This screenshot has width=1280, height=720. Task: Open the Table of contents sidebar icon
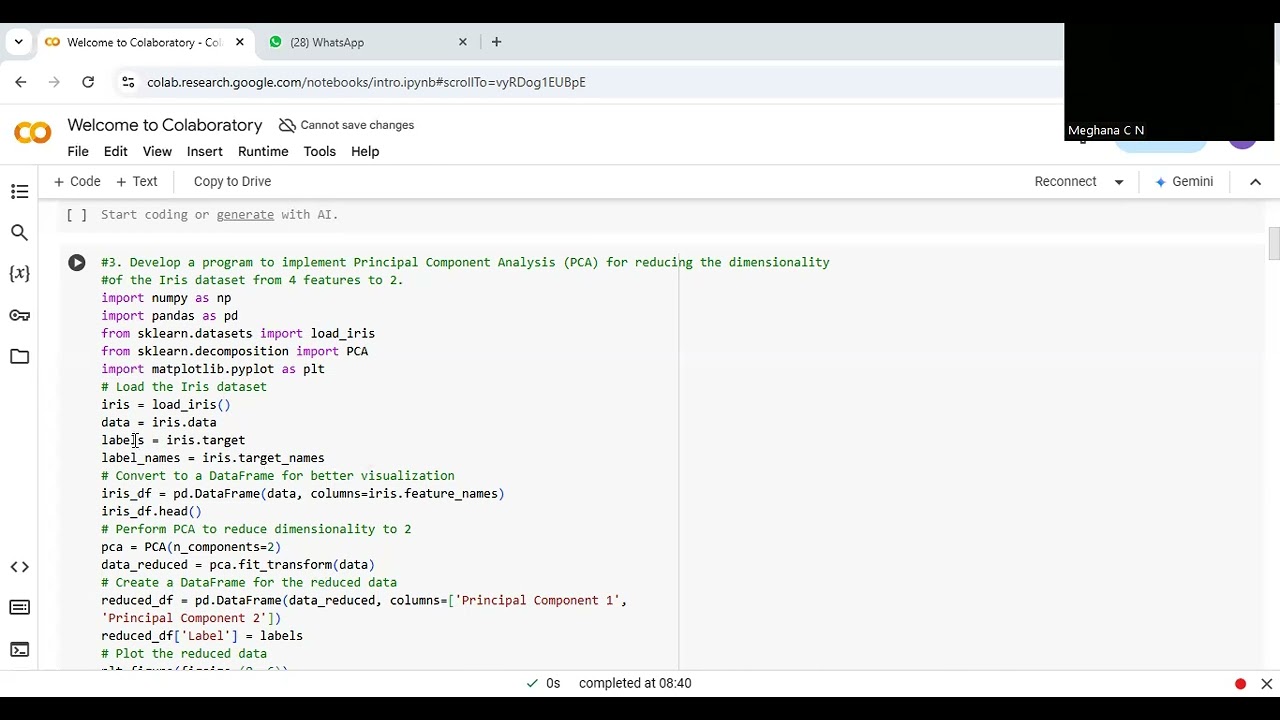click(x=19, y=191)
